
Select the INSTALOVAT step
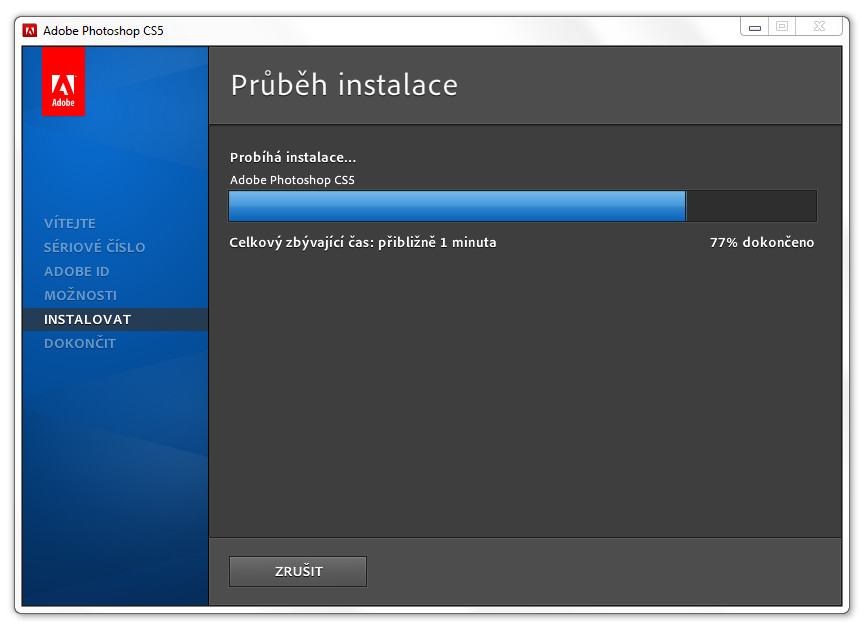coord(115,320)
